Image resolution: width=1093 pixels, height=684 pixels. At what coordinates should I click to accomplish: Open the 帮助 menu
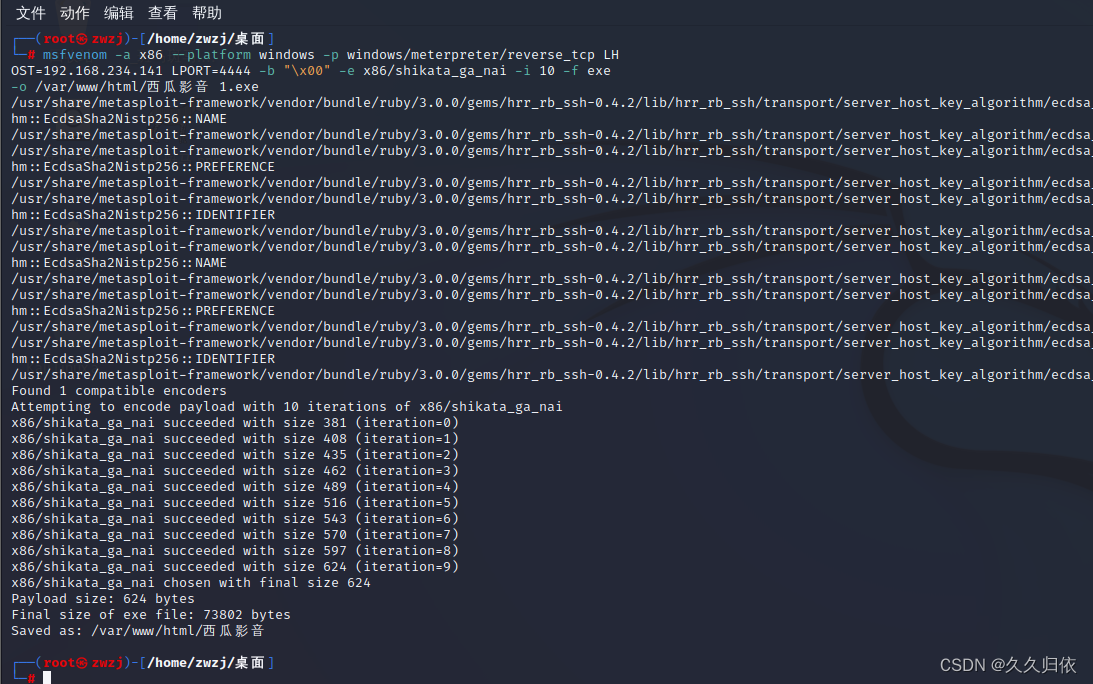206,13
